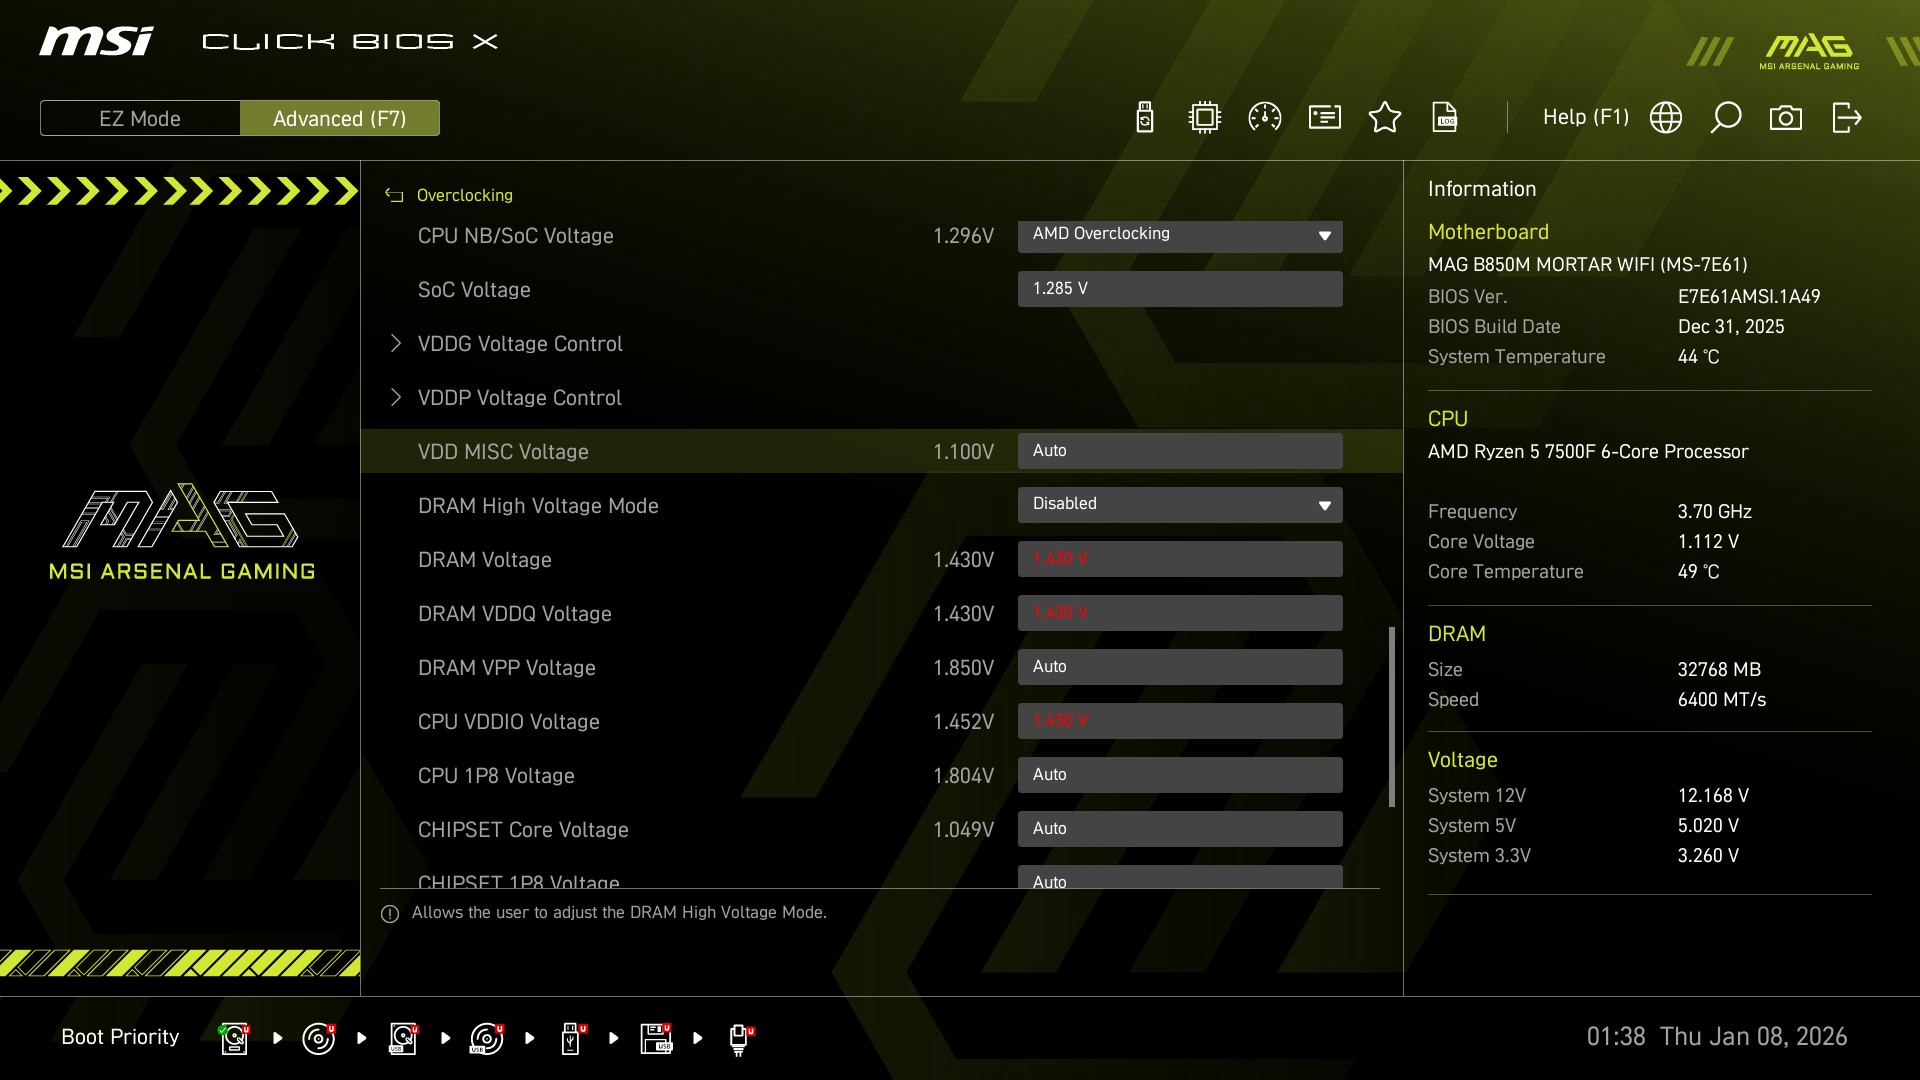This screenshot has width=1920, height=1080.
Task: Select the DRAM VDDQ Voltage label
Action: pos(515,614)
